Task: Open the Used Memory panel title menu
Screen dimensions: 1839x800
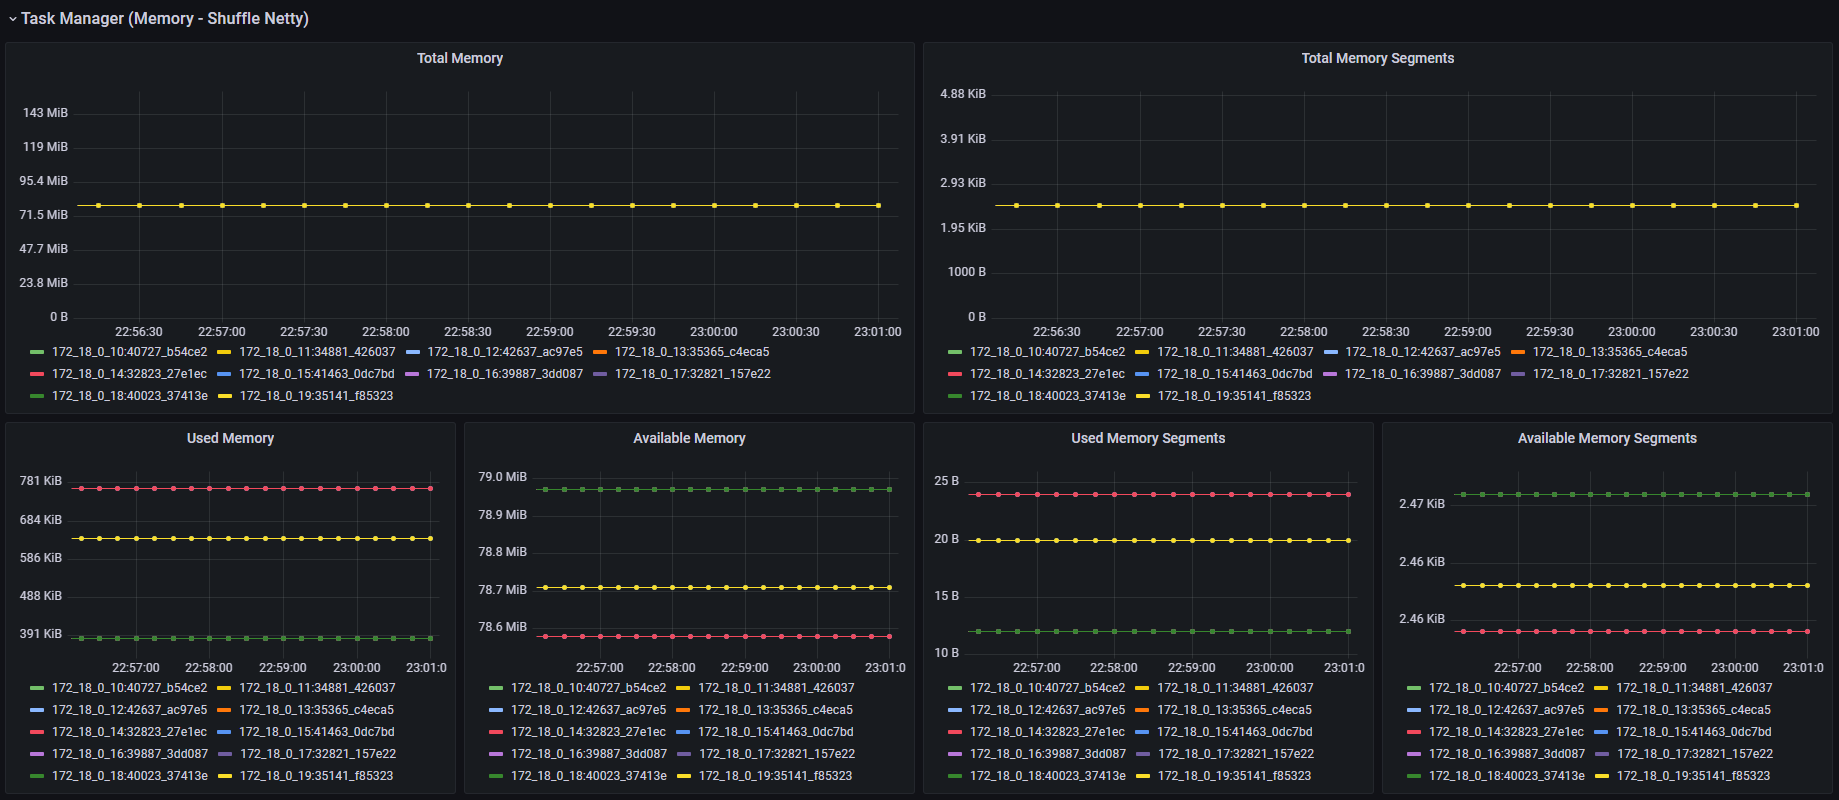Action: tap(230, 438)
